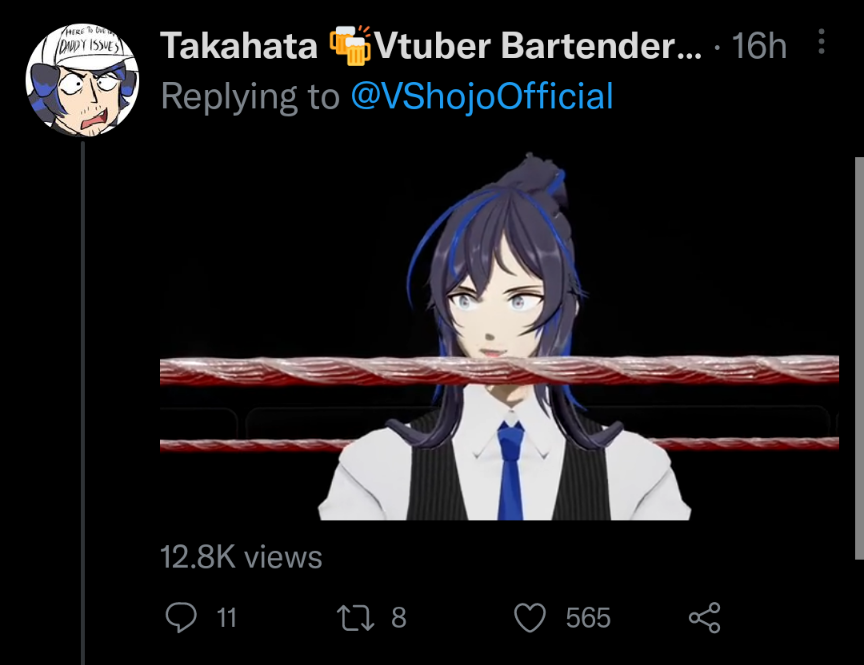Click the retweet count 8

[399, 618]
